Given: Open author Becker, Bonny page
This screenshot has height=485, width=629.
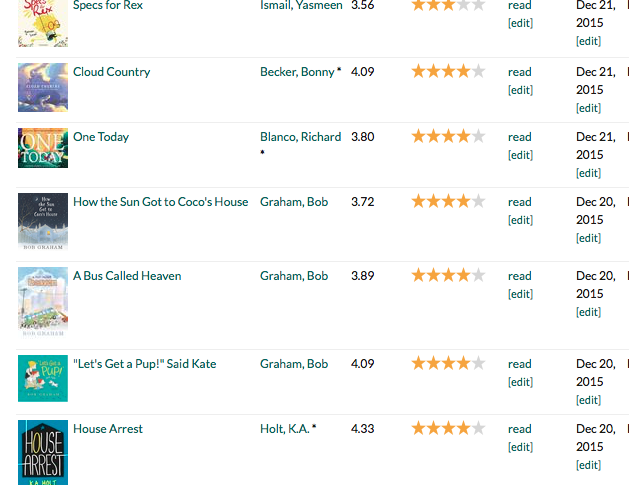Looking at the screenshot, I should click(297, 72).
